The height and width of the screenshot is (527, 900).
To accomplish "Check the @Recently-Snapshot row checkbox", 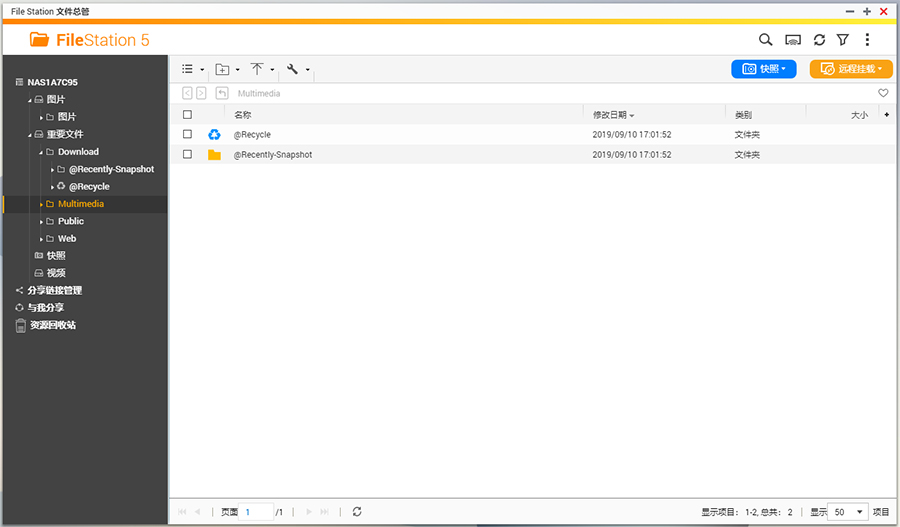I will [x=187, y=154].
